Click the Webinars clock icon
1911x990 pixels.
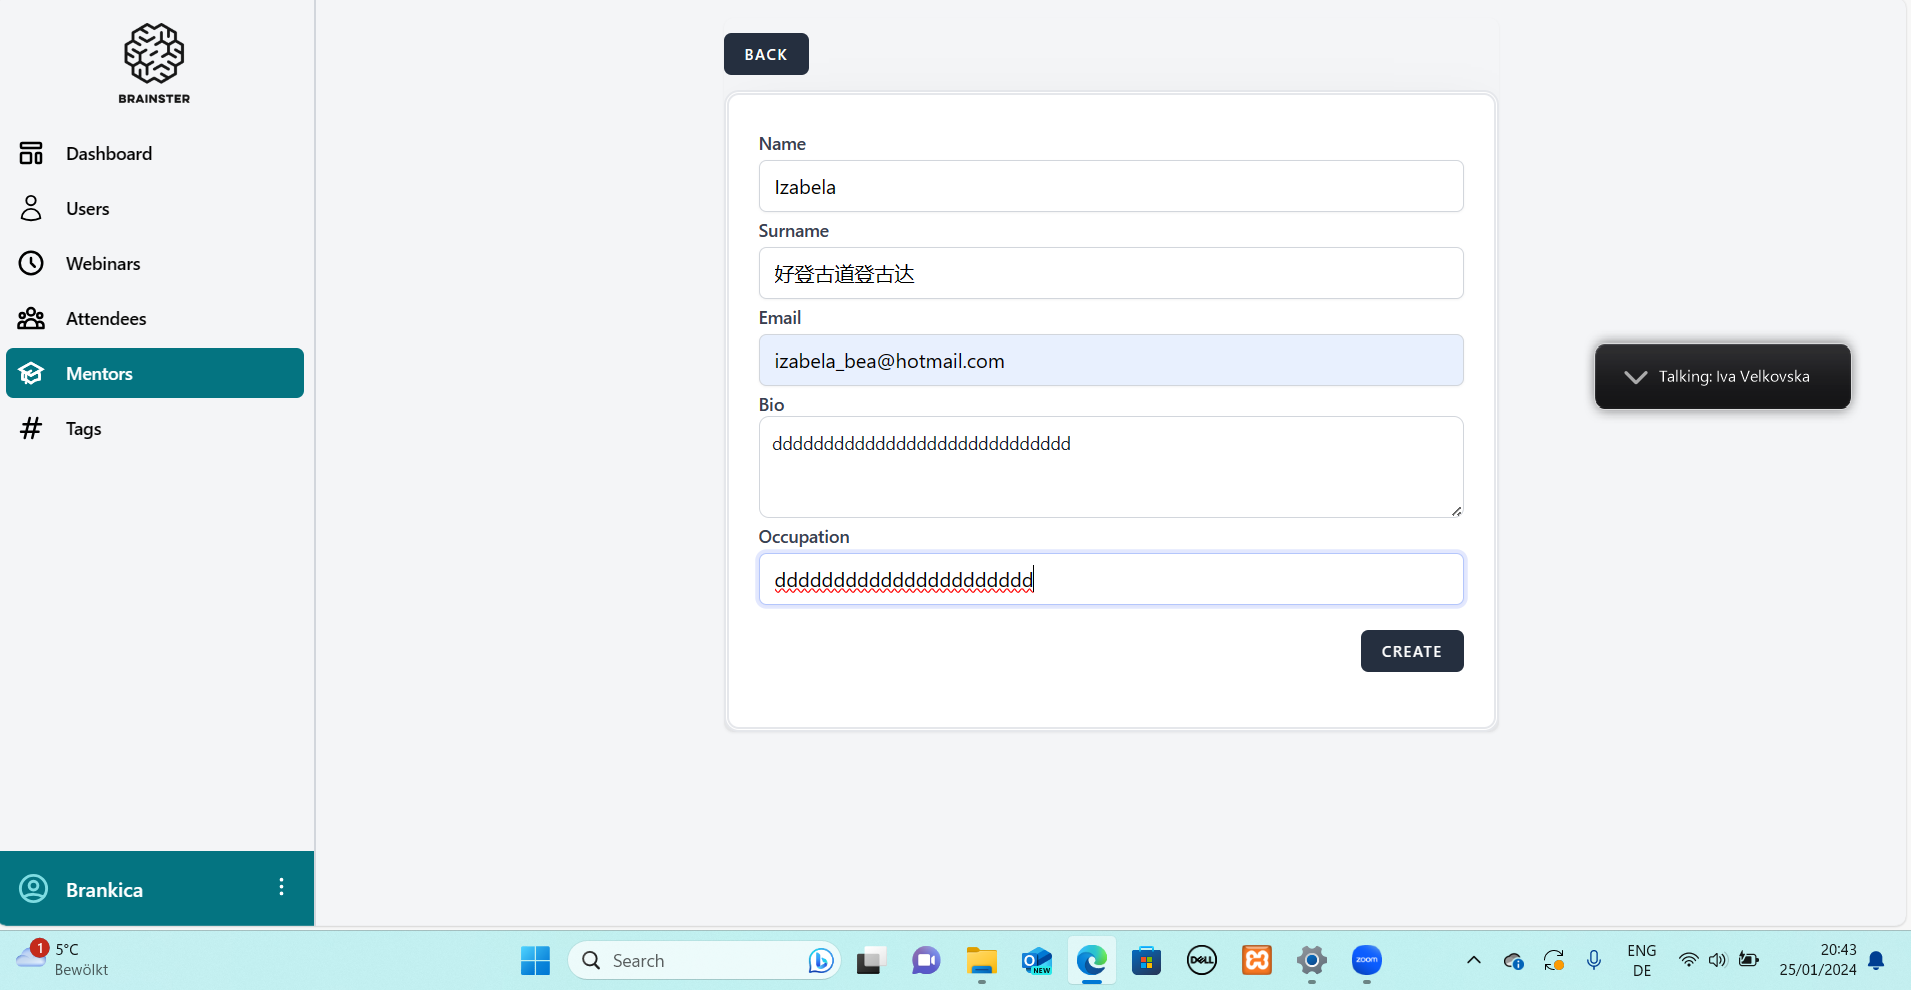pyautogui.click(x=31, y=263)
